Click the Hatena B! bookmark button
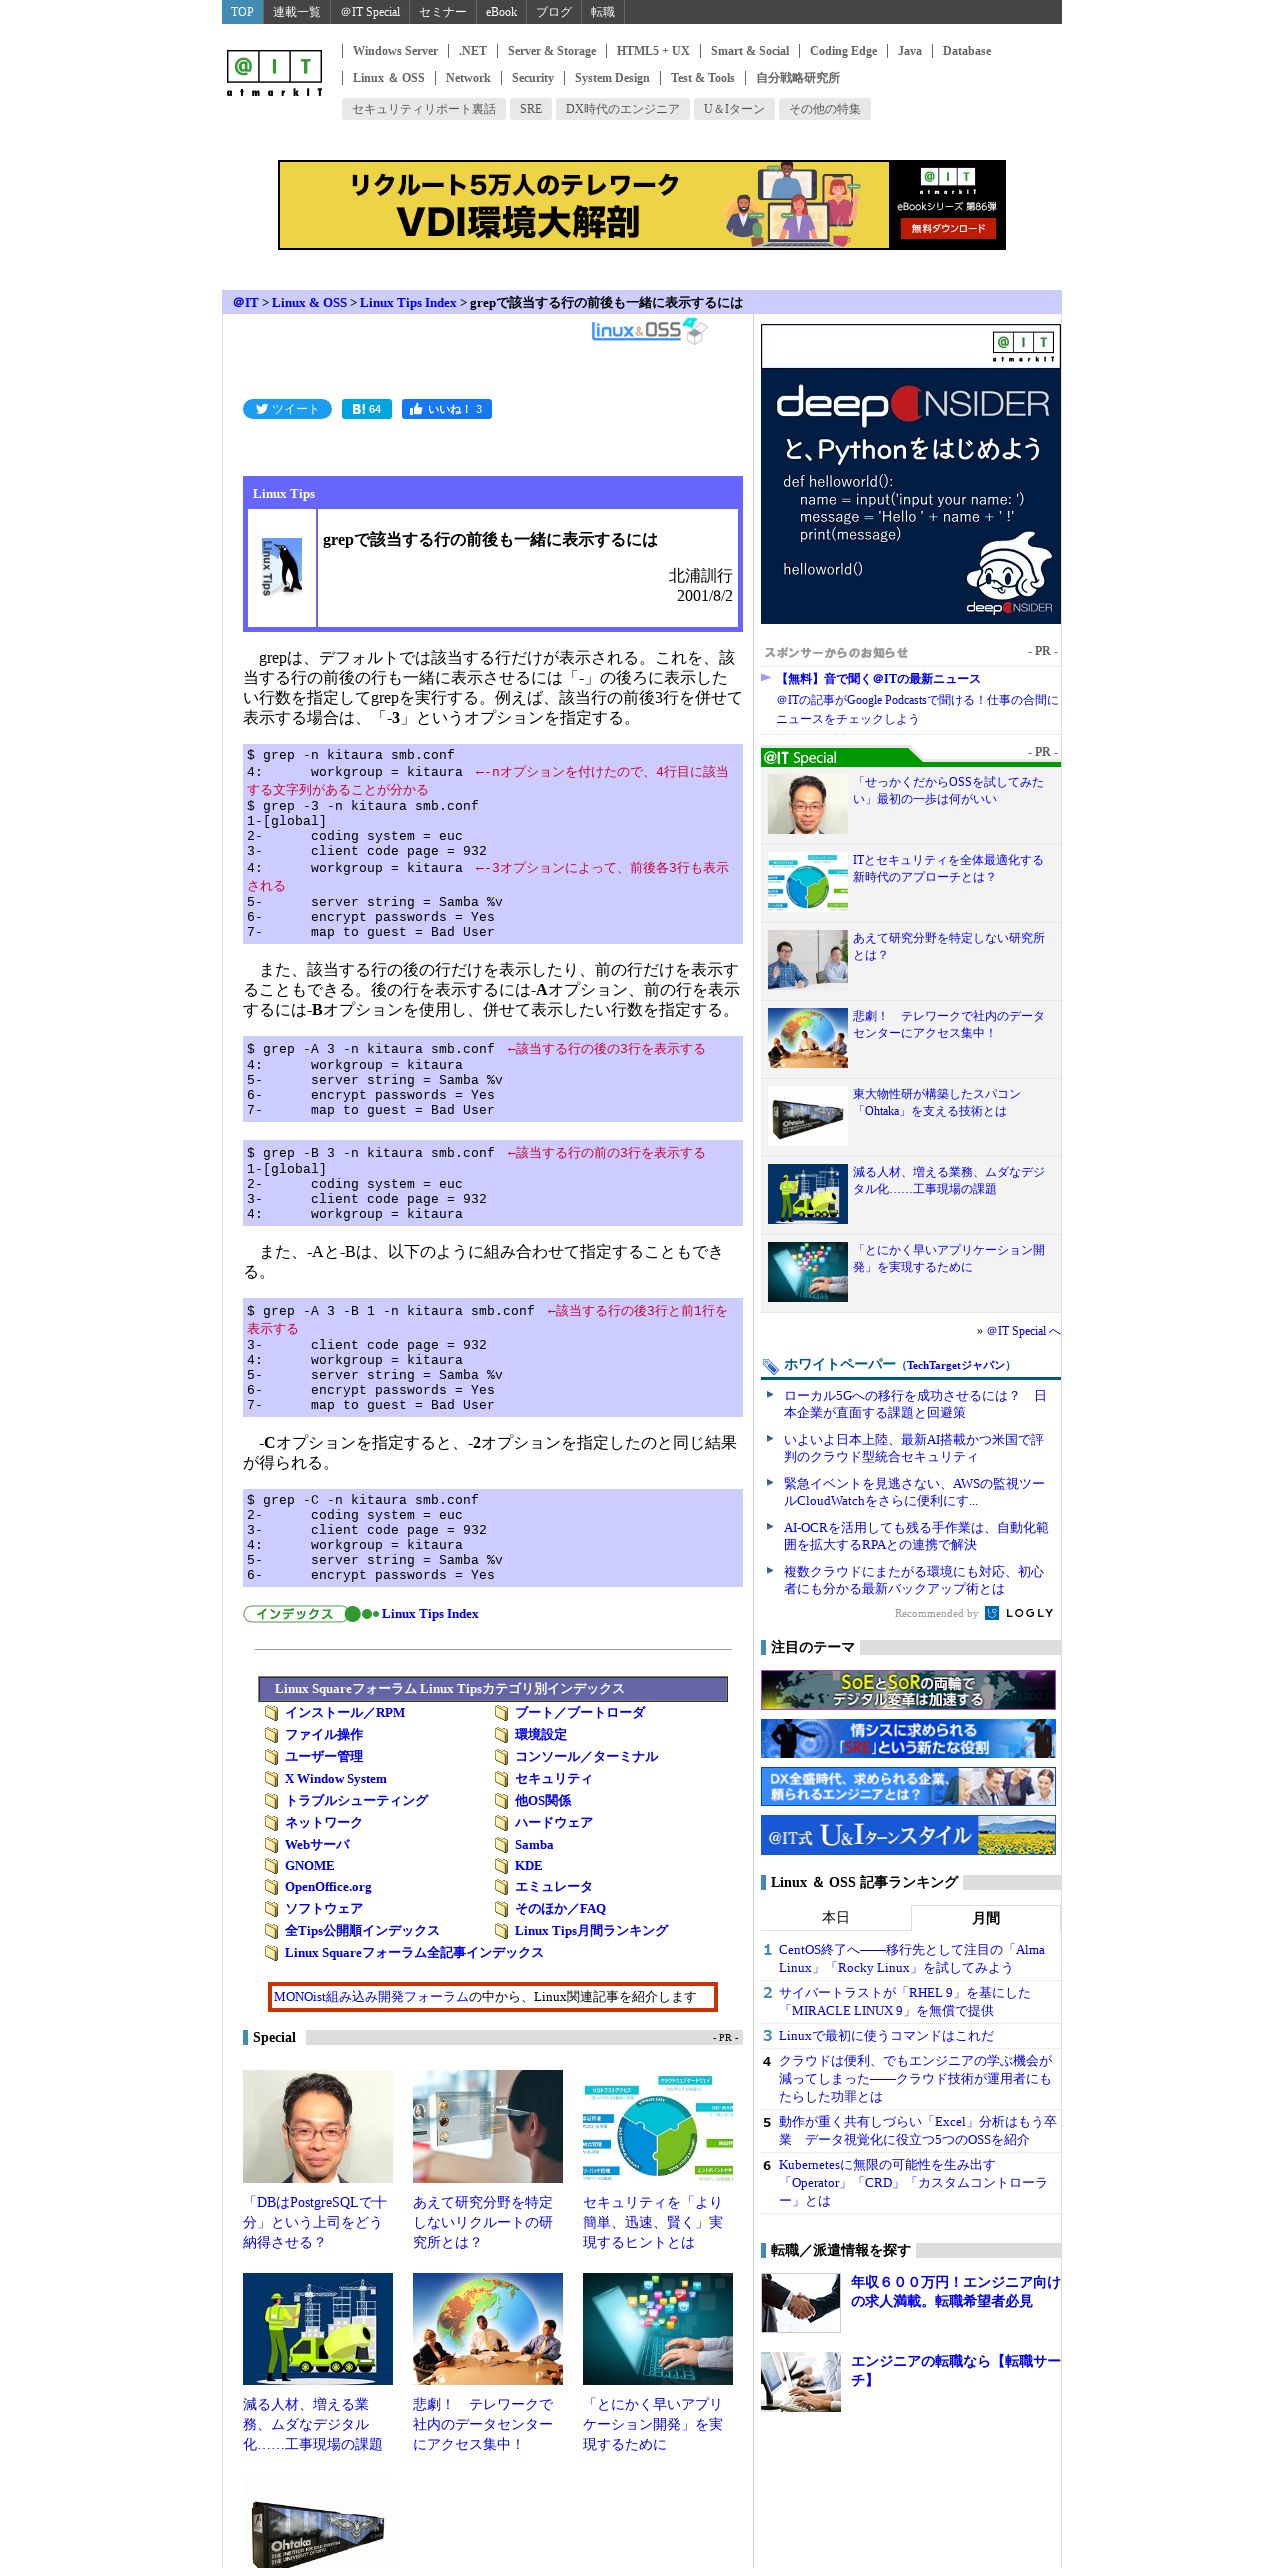The width and height of the screenshot is (1284, 2568). tap(366, 409)
